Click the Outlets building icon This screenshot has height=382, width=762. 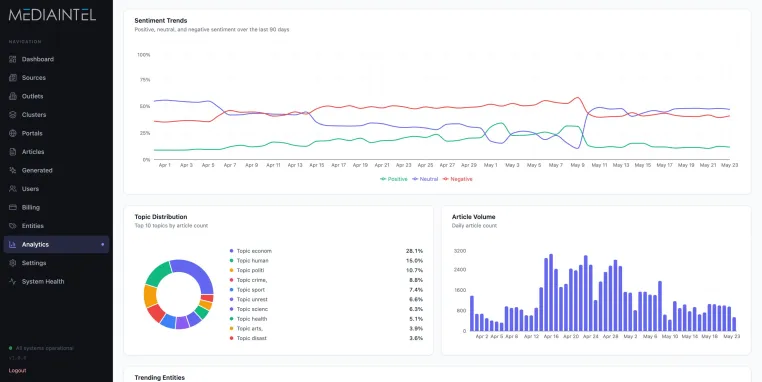[13, 96]
